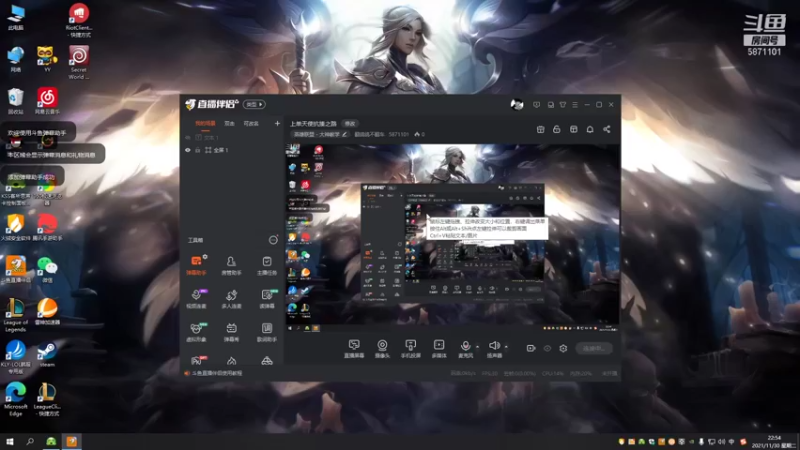Click the gift box icon above preview
Viewport: 800px width, 450px height.
pyautogui.click(x=540, y=130)
